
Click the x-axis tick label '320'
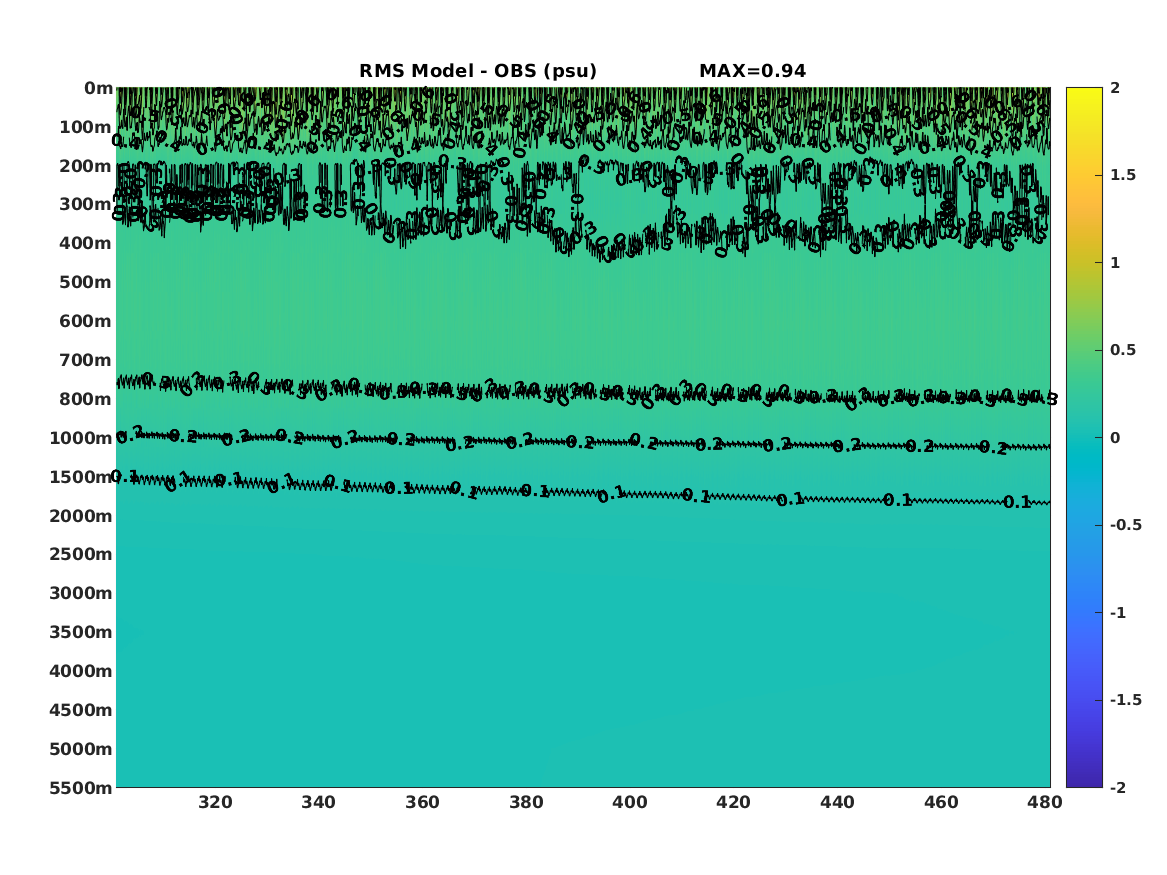[x=215, y=802]
